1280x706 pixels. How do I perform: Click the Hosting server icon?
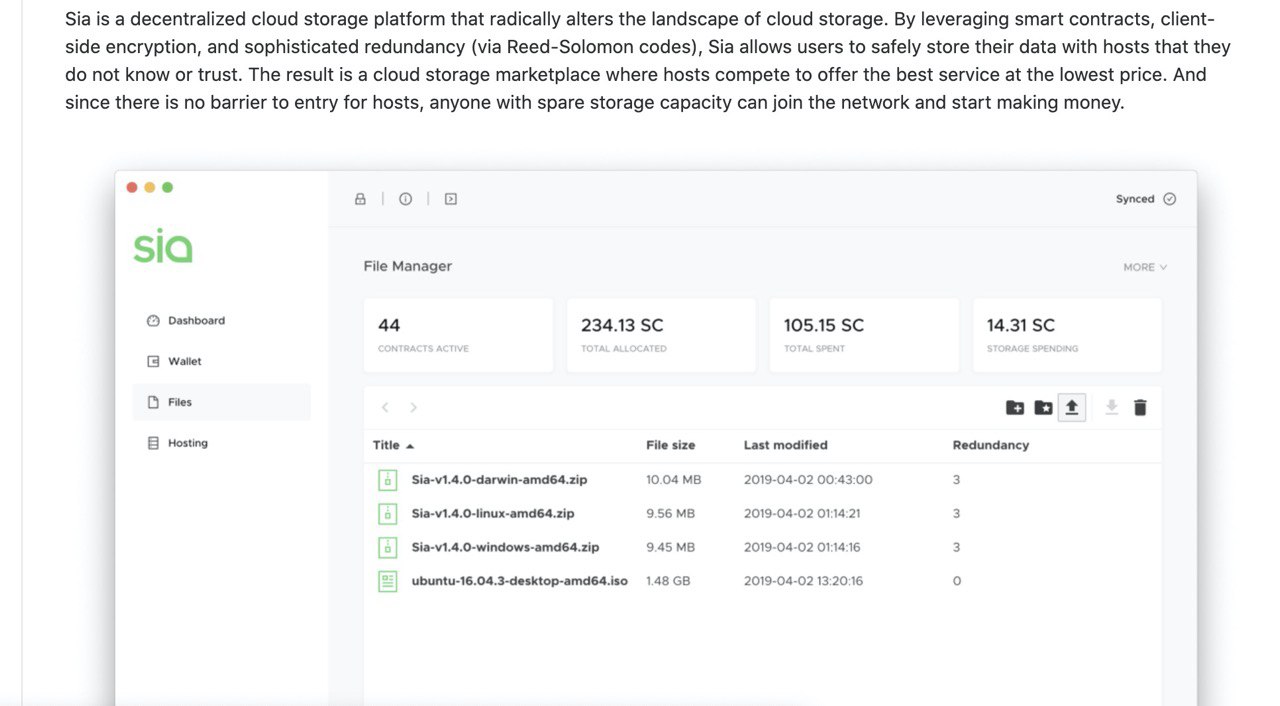point(153,443)
